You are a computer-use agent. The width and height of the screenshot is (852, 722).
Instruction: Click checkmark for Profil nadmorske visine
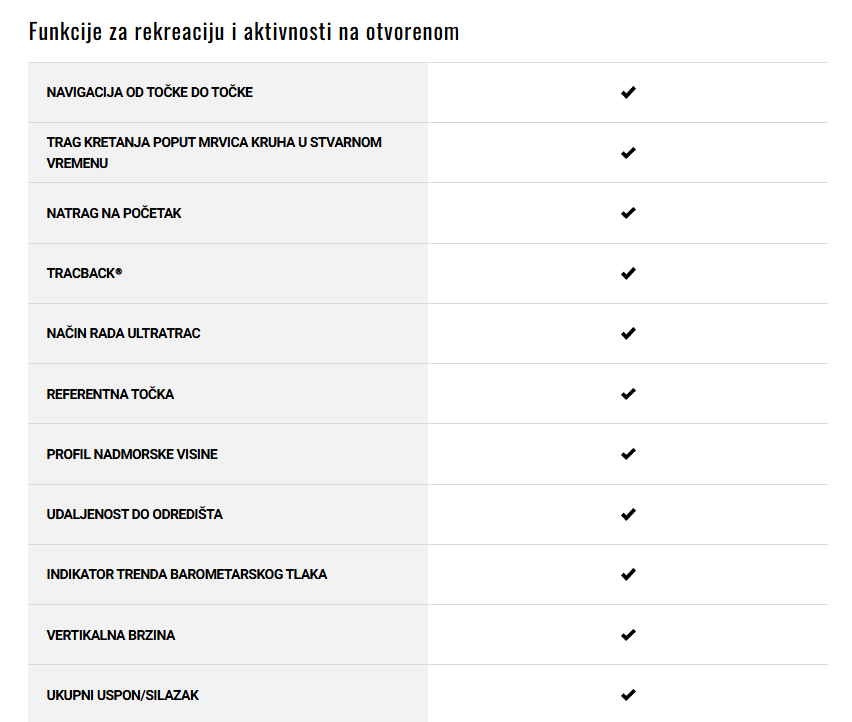coord(628,454)
